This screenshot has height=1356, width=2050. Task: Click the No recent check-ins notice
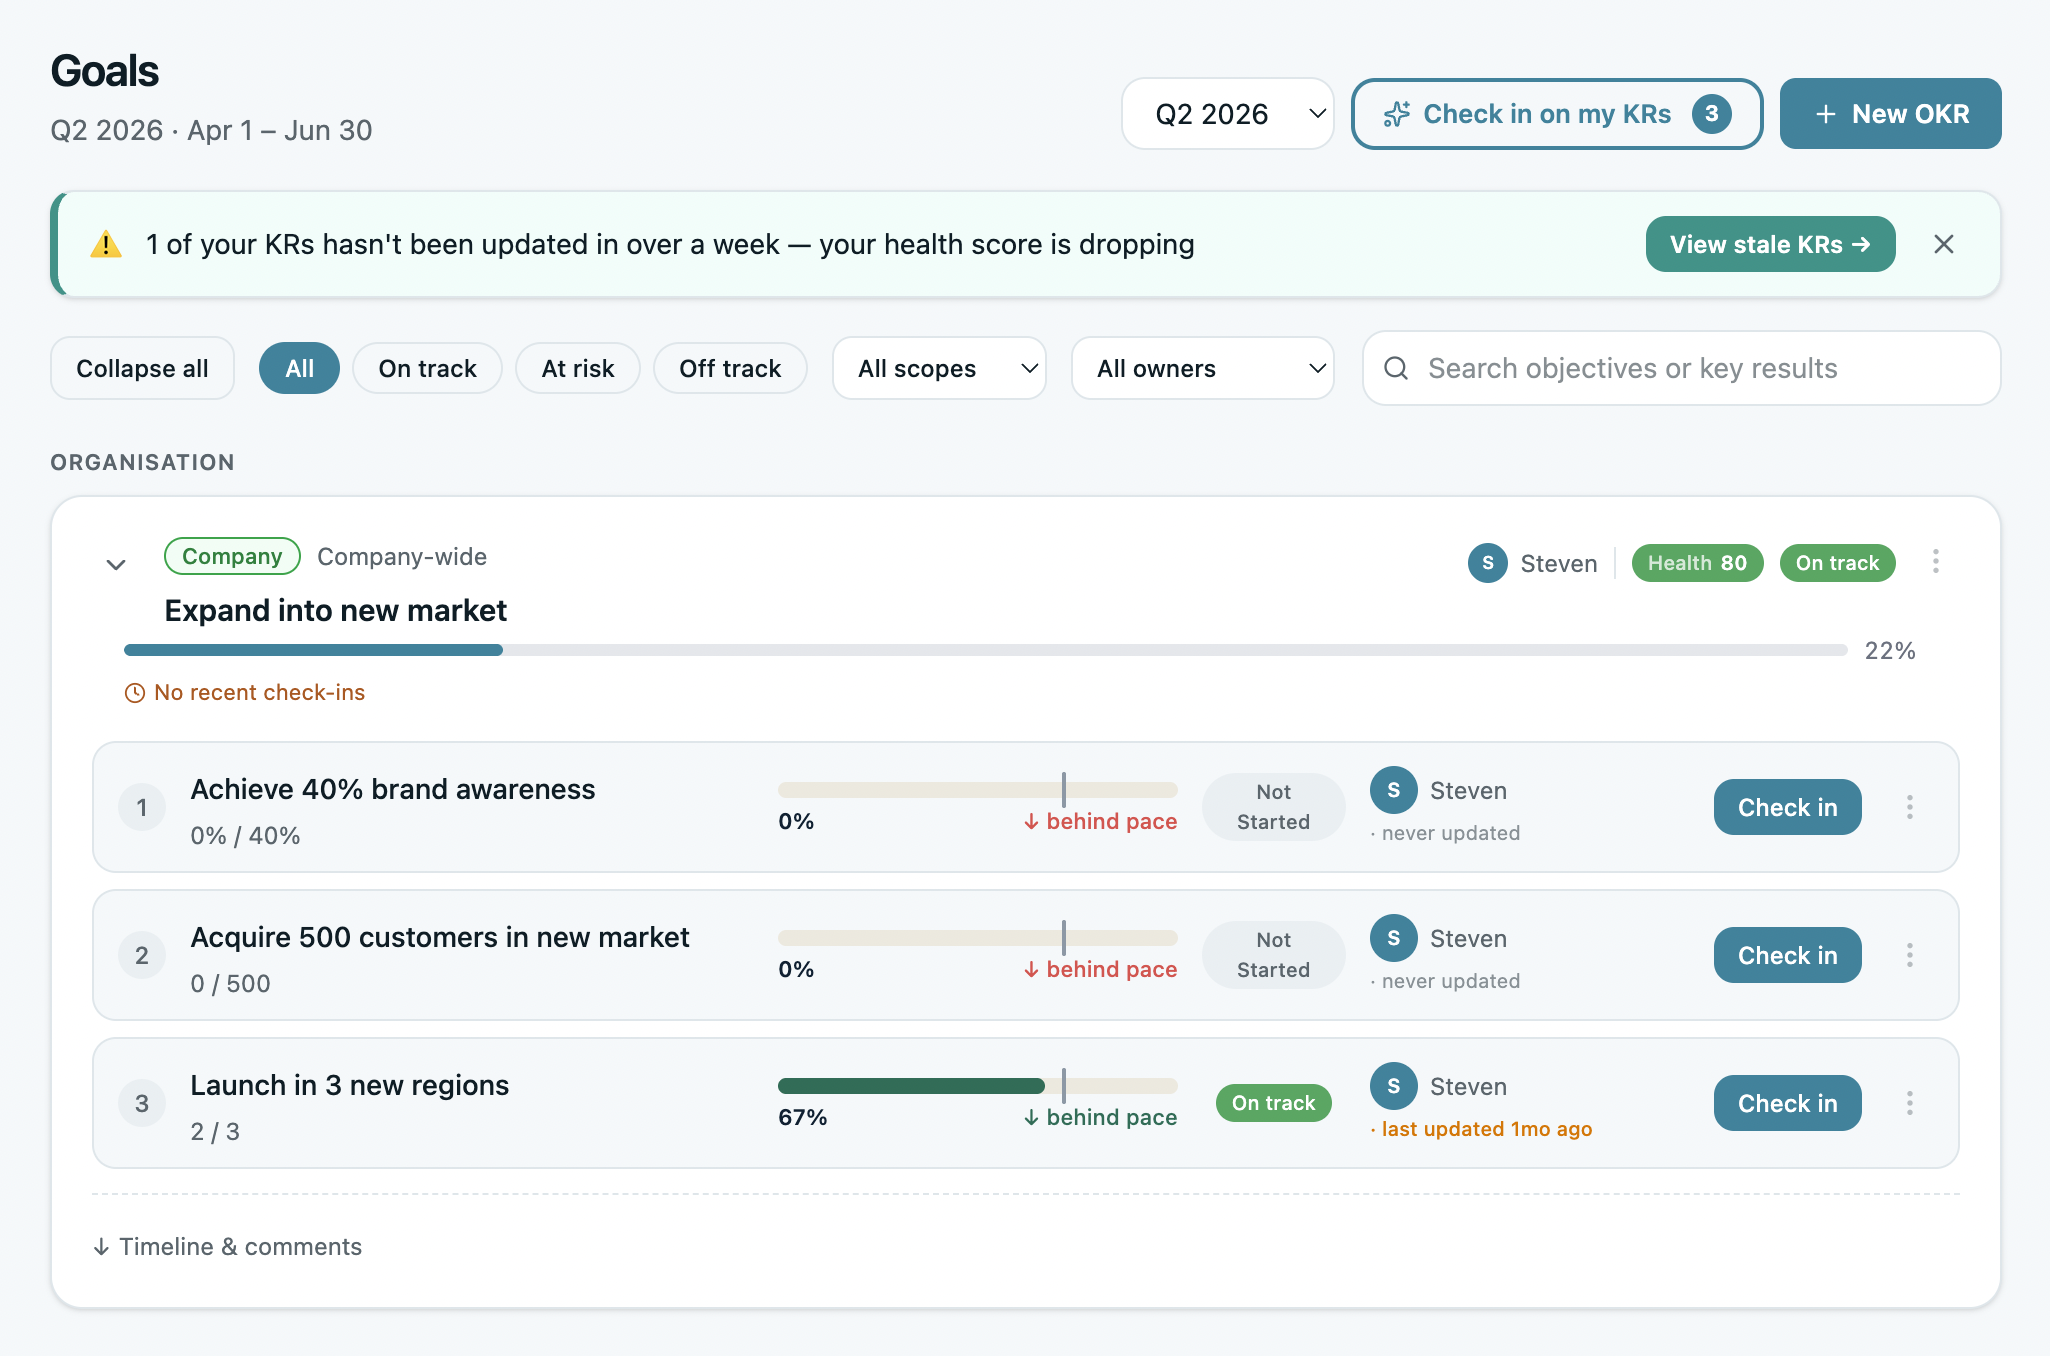coord(245,692)
